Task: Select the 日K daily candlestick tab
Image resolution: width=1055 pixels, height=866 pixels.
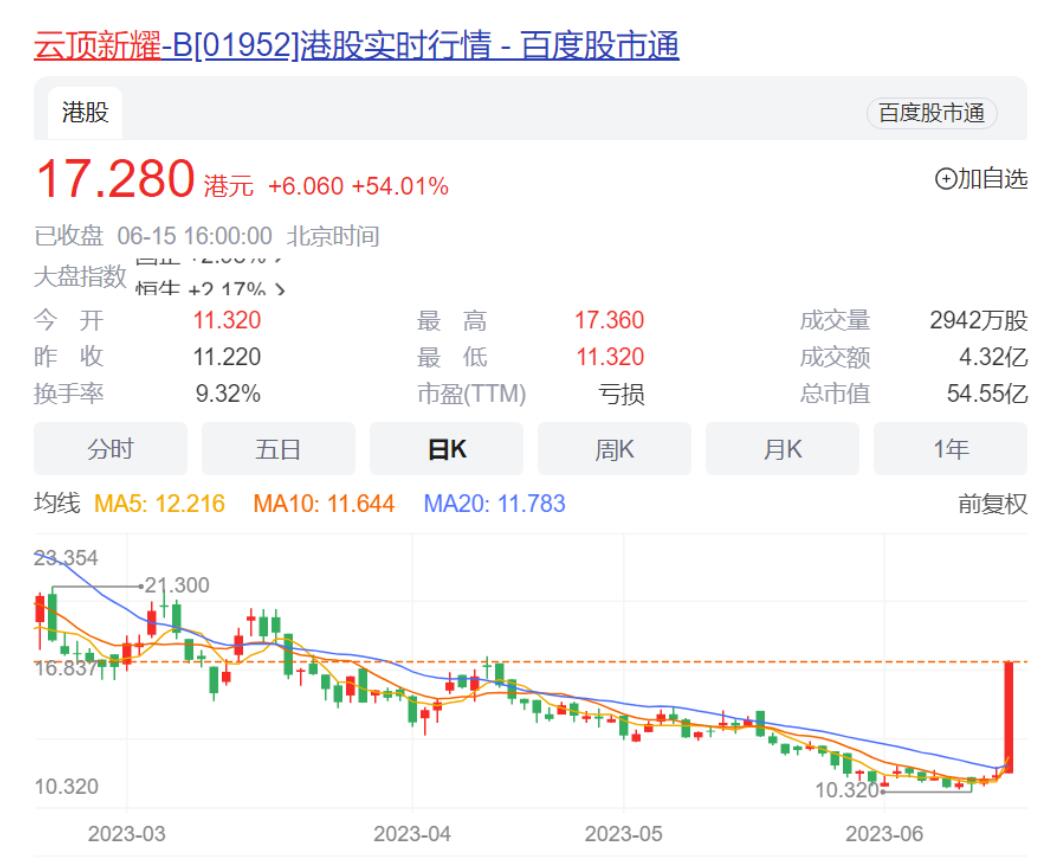Action: [446, 450]
